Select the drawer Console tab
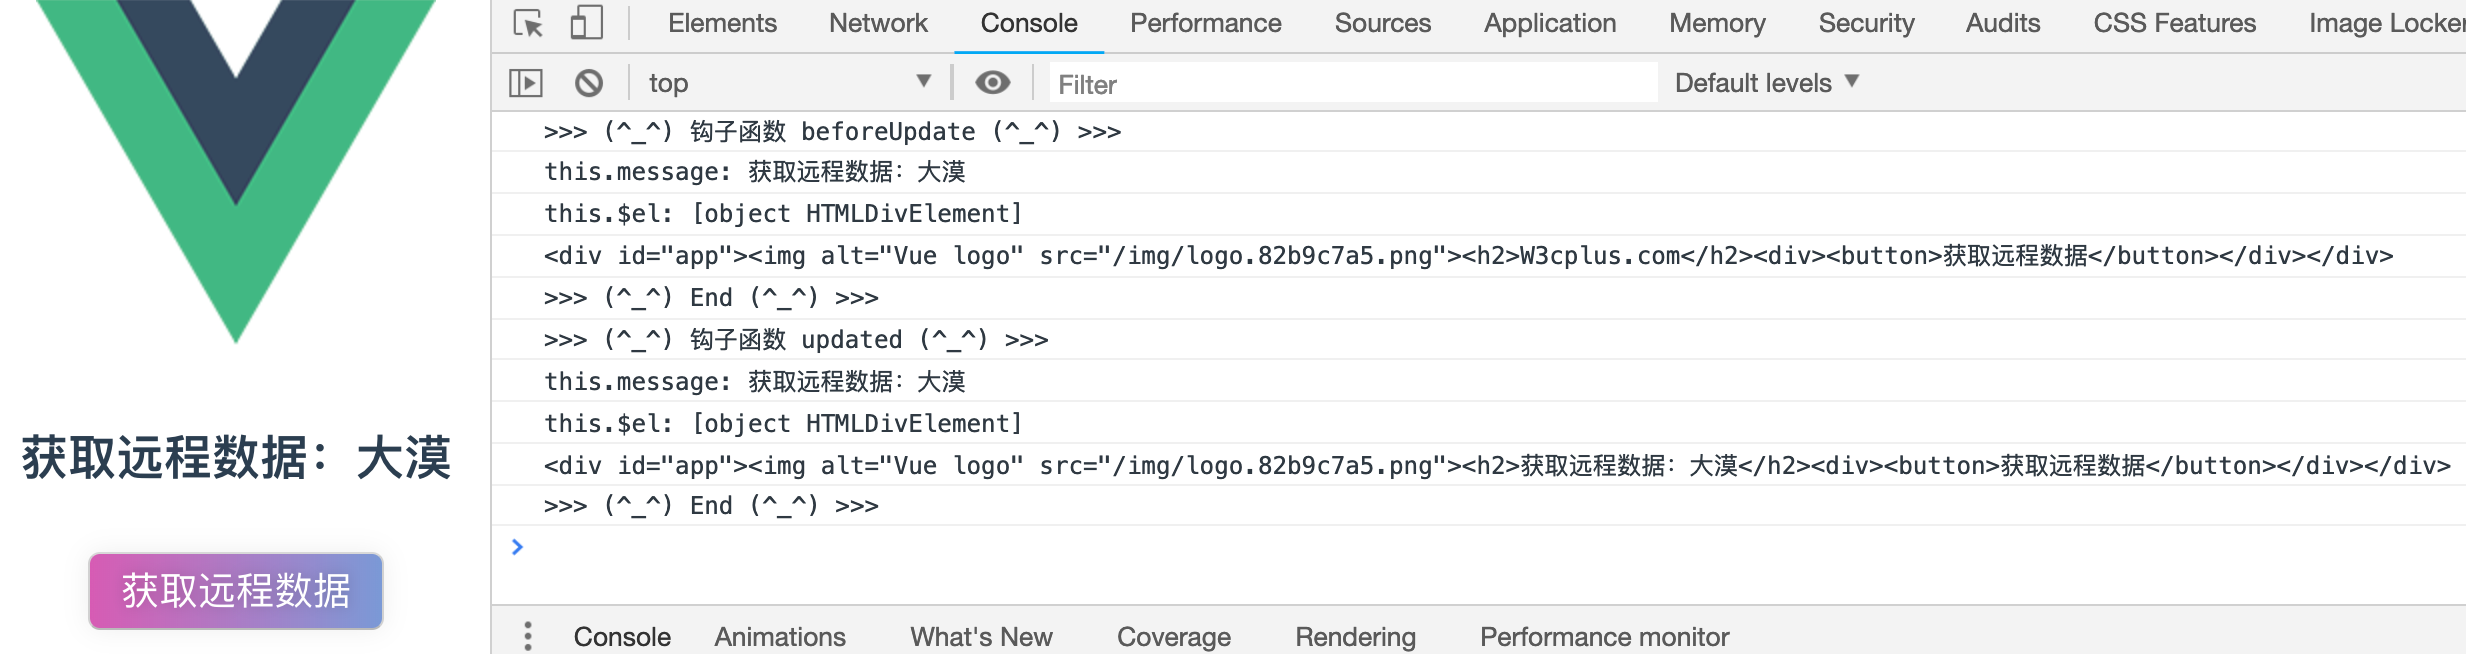 [622, 637]
